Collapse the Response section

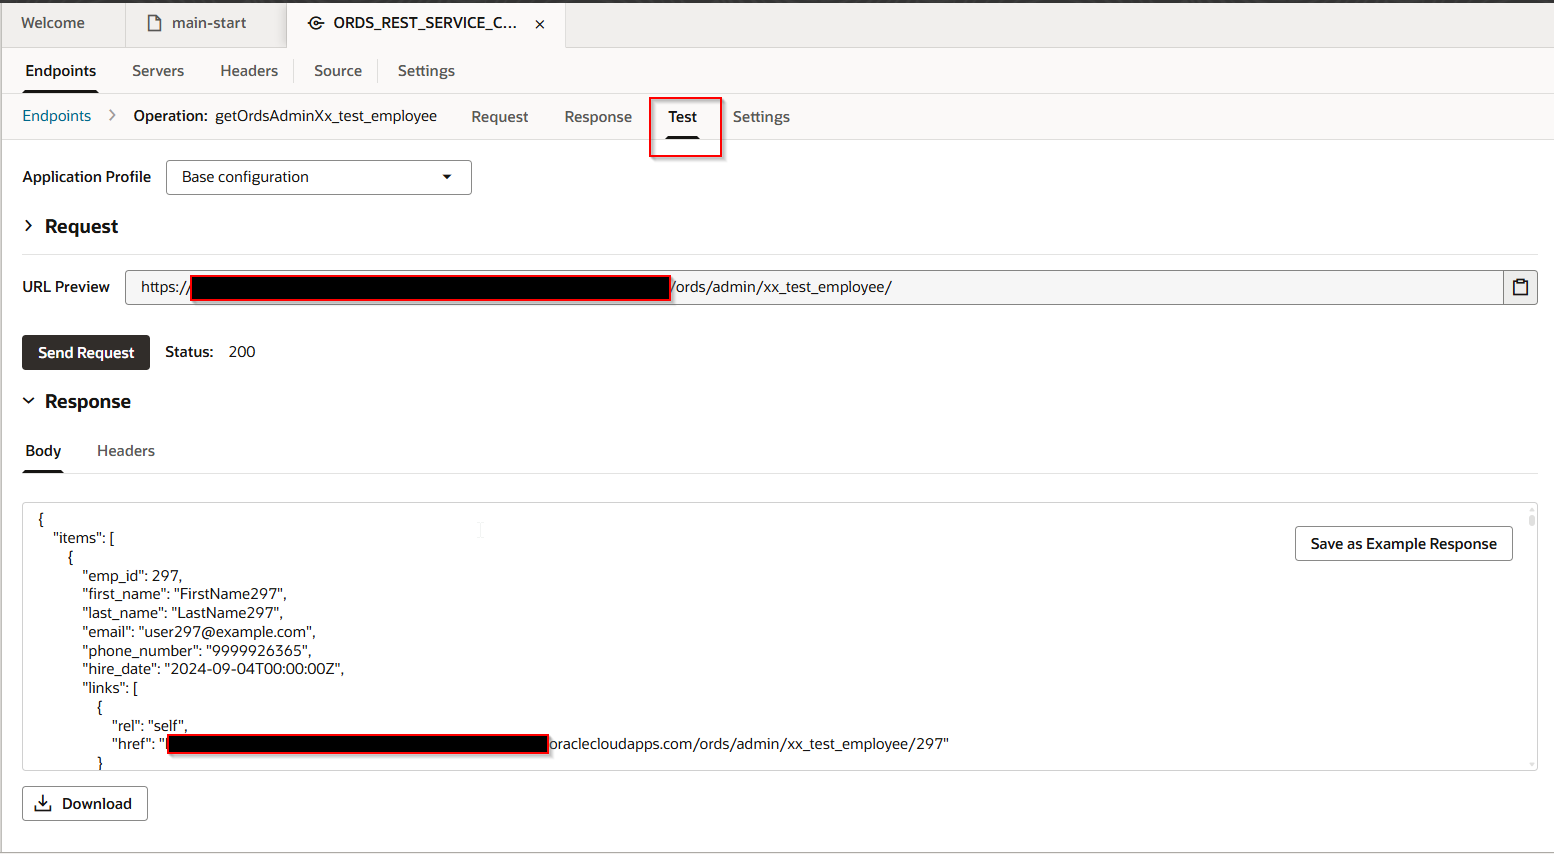pyautogui.click(x=29, y=401)
